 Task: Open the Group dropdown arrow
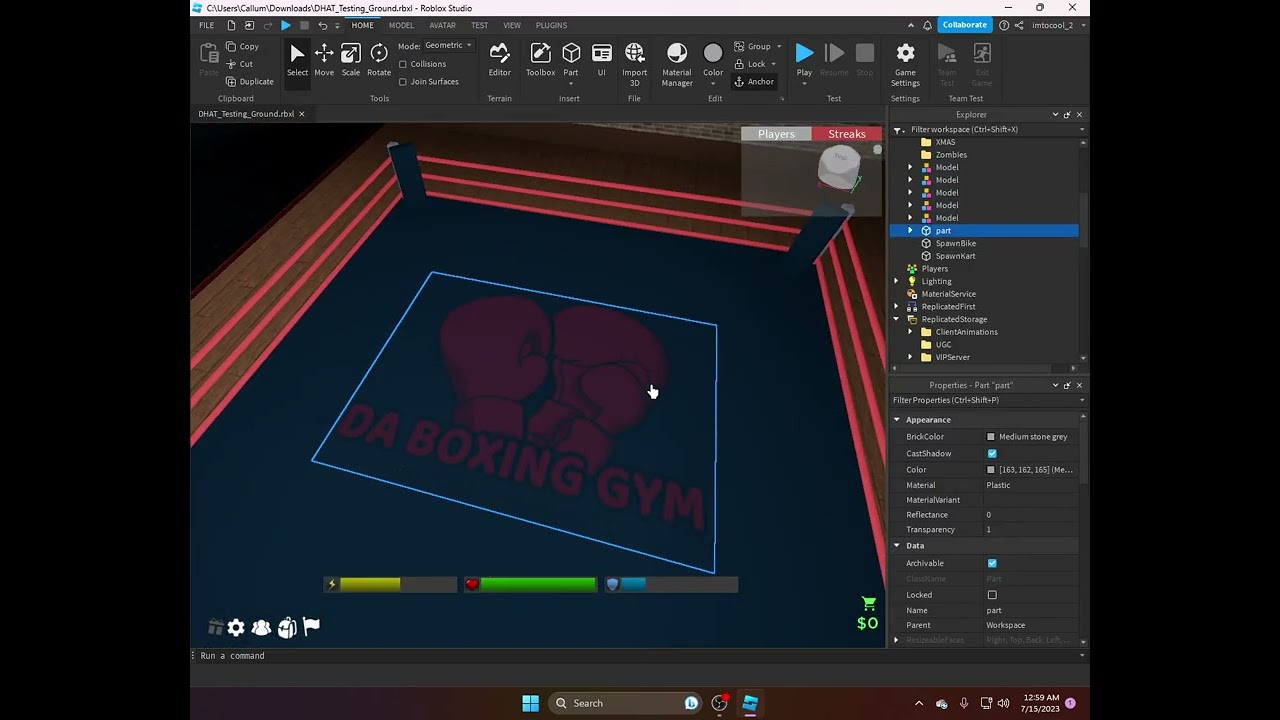coord(779,46)
